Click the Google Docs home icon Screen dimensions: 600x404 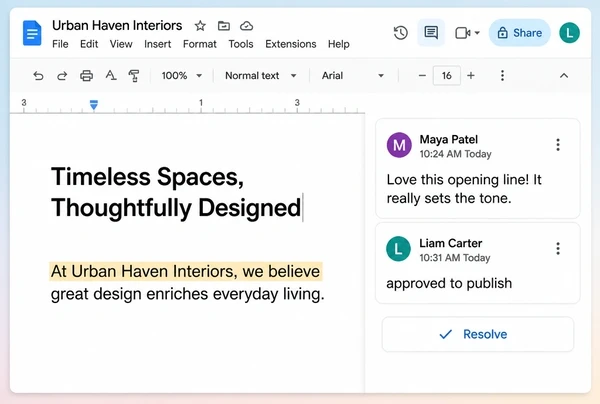[x=32, y=33]
